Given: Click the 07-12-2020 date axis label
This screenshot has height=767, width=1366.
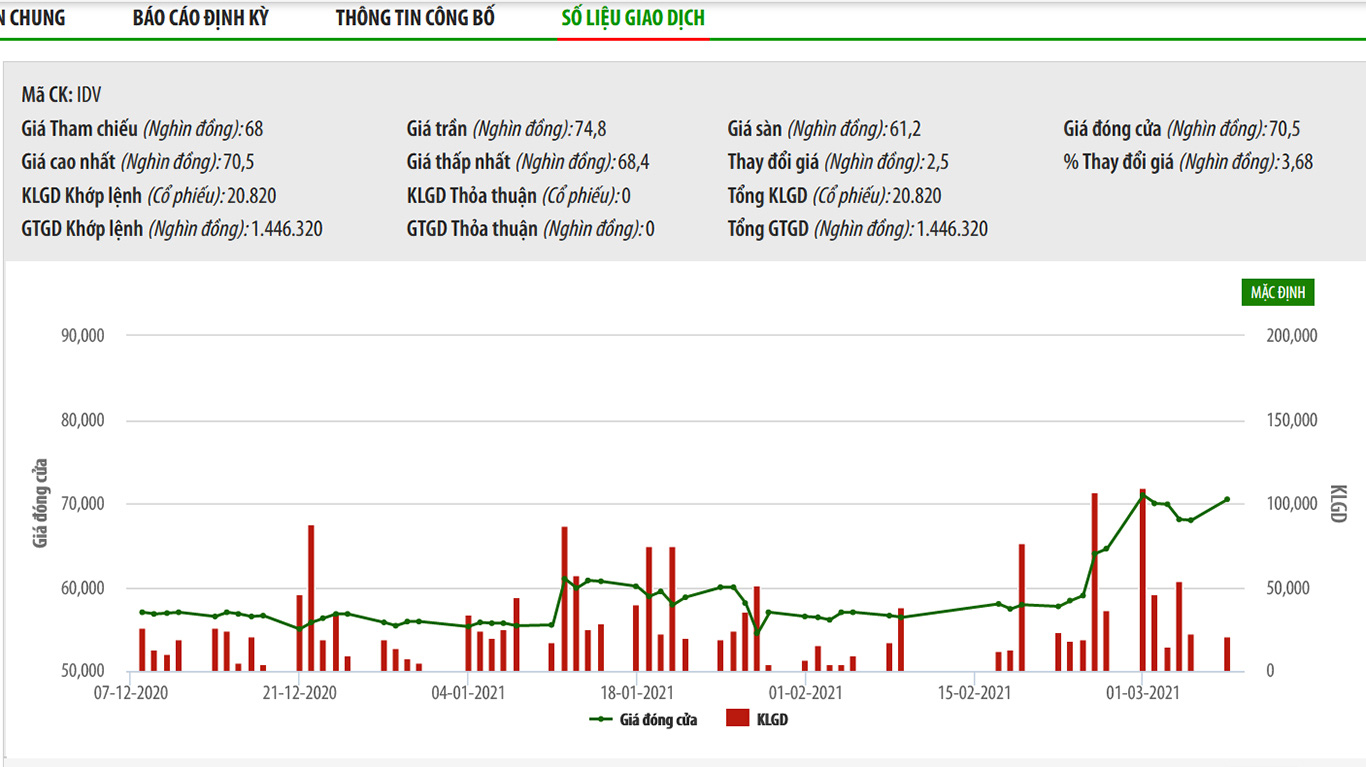Looking at the screenshot, I should (x=131, y=693).
